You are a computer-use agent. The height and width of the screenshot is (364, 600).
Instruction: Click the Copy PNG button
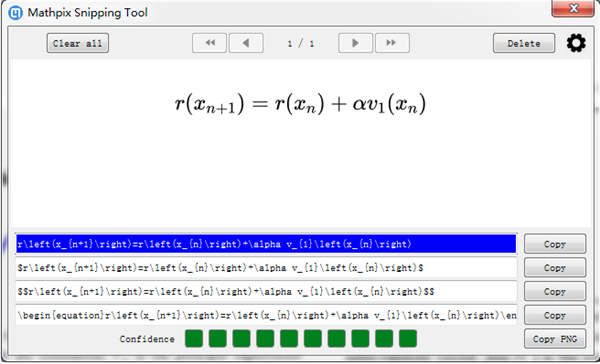(555, 339)
